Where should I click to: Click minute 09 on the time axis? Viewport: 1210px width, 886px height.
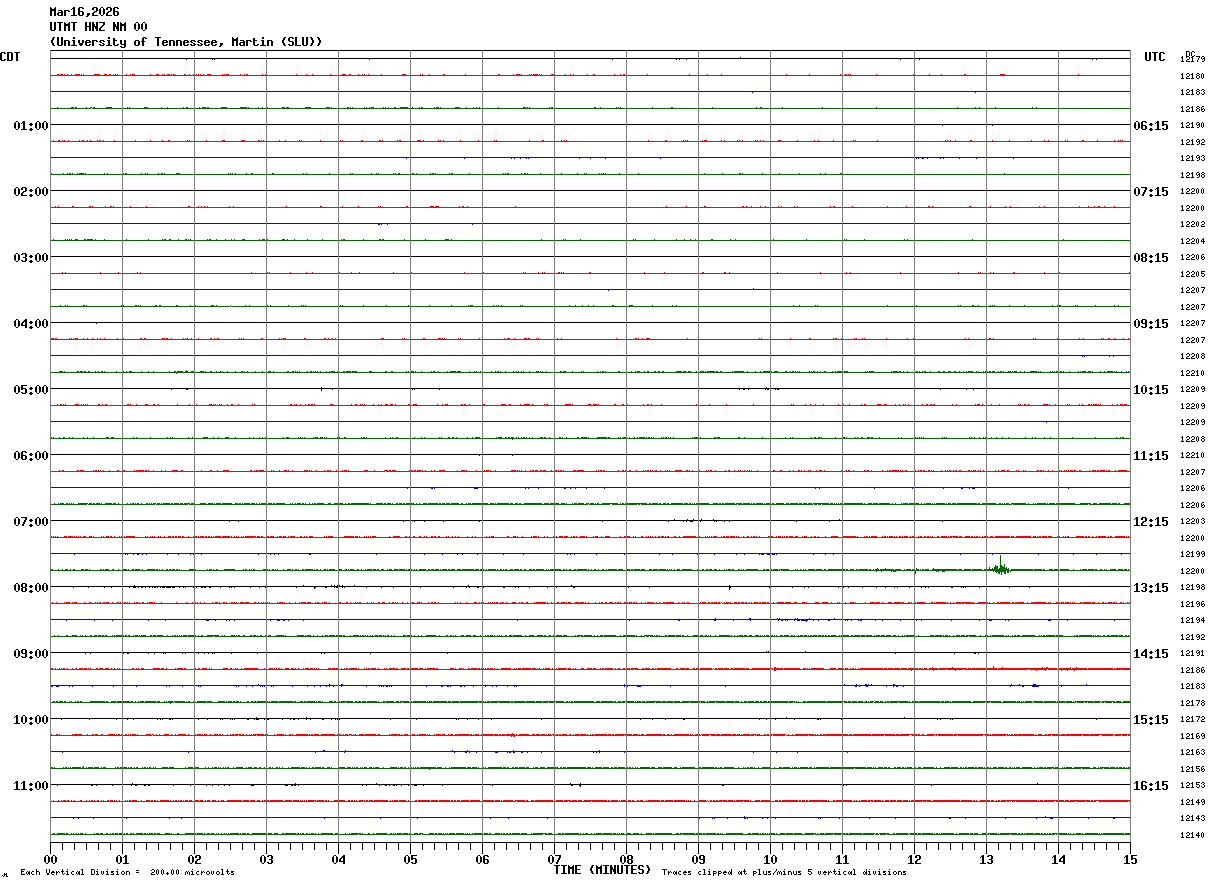[698, 859]
